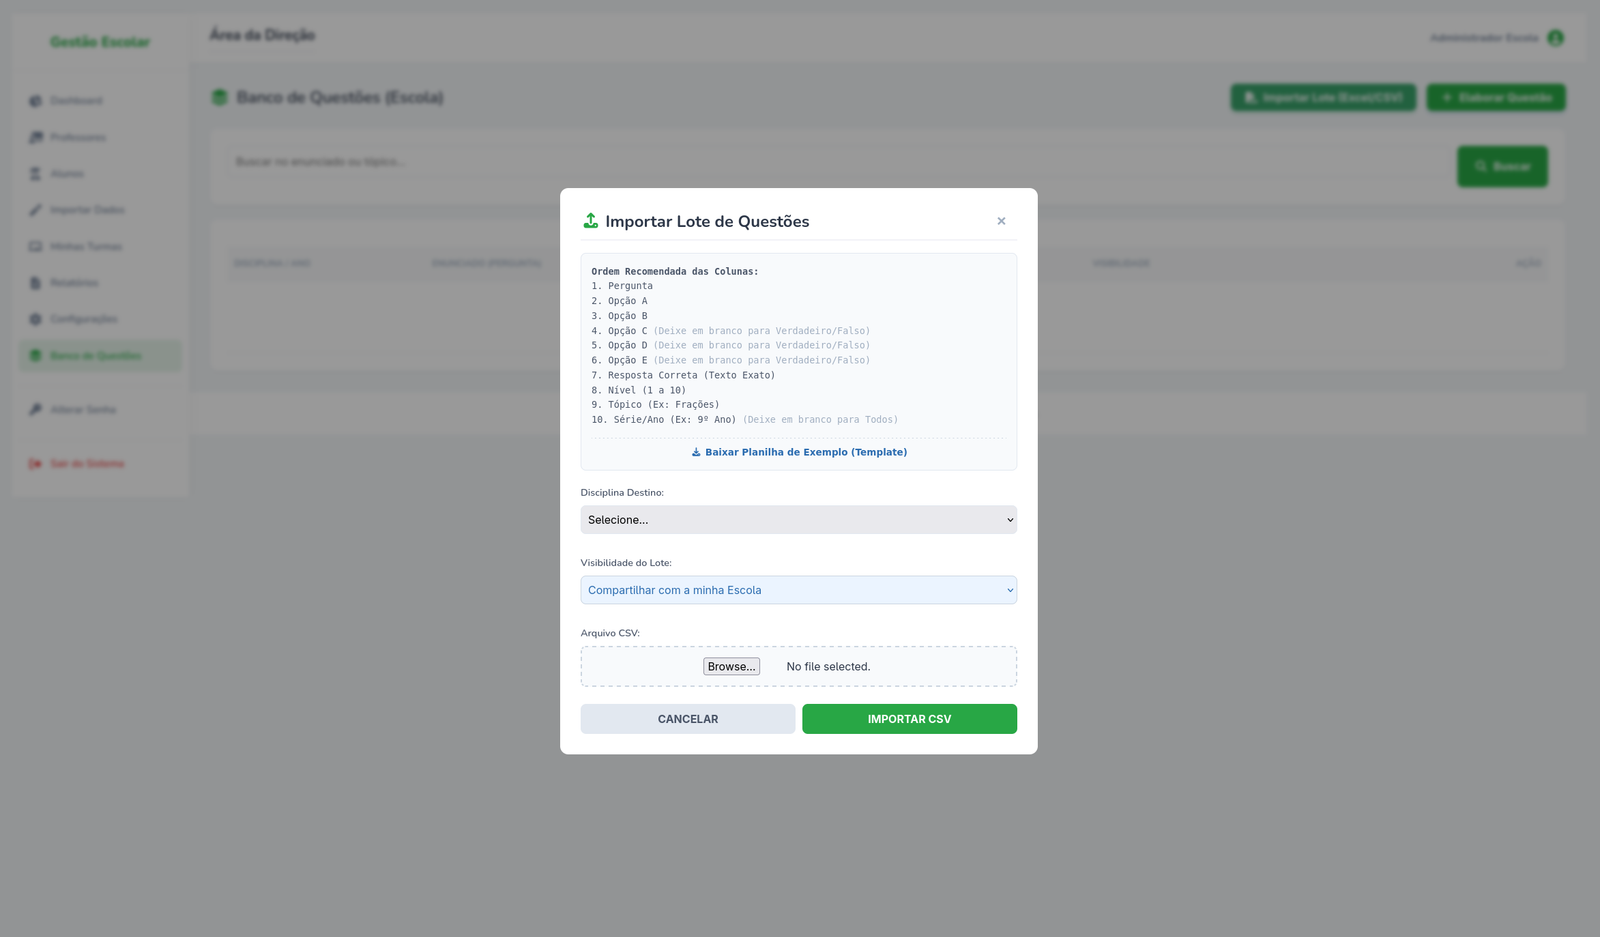Click the red Sair do Sistema logout icon
The width and height of the screenshot is (1600, 937).
pos(36,464)
